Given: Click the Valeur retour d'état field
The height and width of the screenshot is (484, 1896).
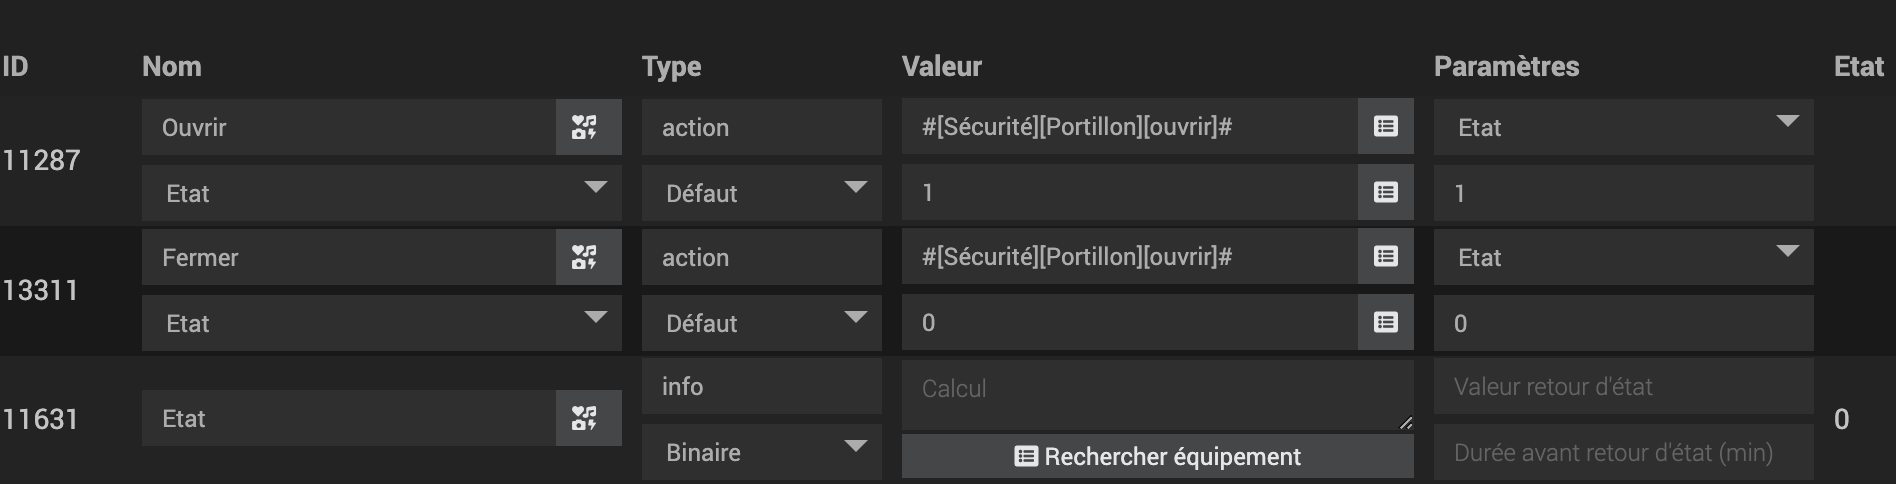Looking at the screenshot, I should click(x=1623, y=387).
